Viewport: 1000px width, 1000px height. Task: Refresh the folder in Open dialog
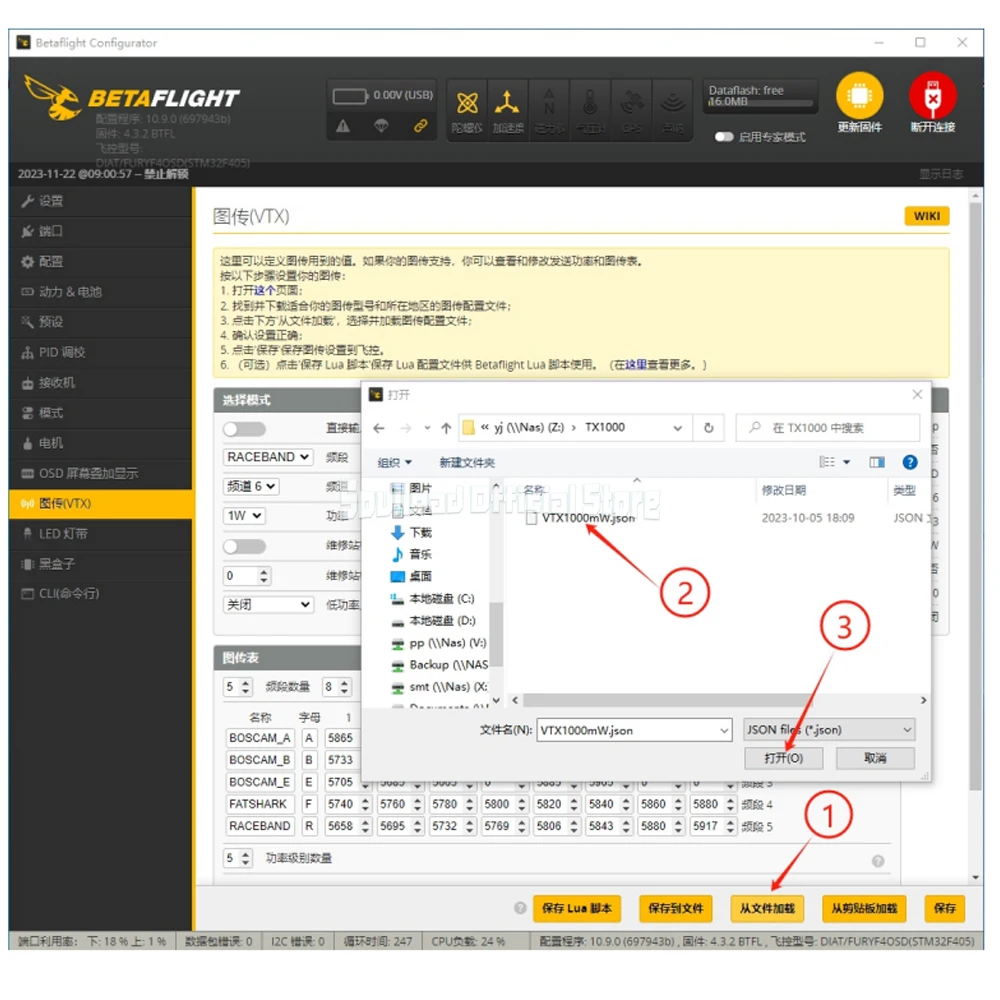(x=709, y=428)
